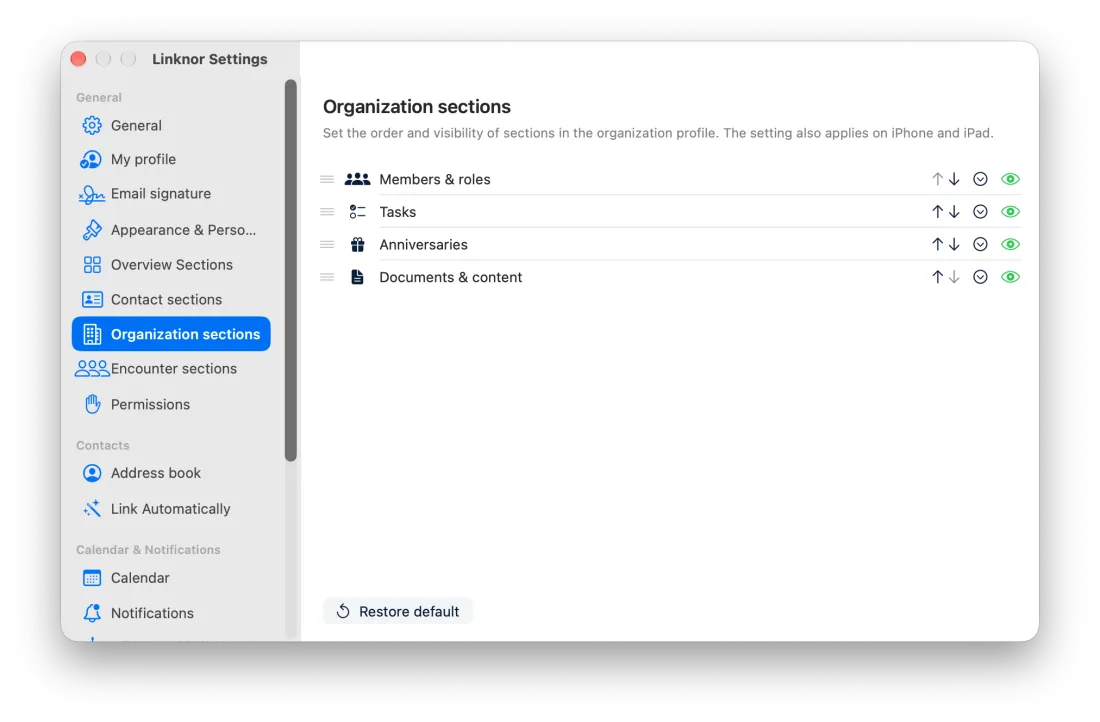Click the Restore default button
Screen dimensions: 1100x722
(398, 612)
